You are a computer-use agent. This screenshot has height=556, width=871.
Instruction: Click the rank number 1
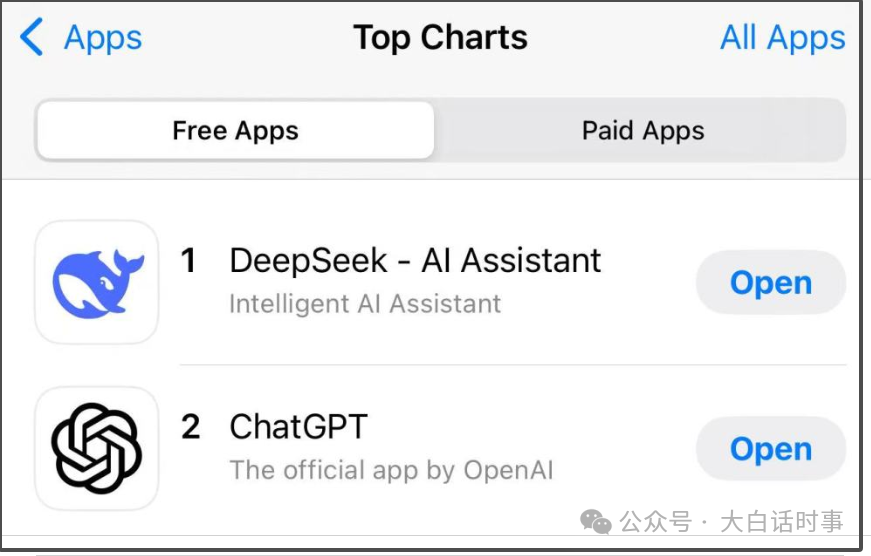pyautogui.click(x=188, y=261)
